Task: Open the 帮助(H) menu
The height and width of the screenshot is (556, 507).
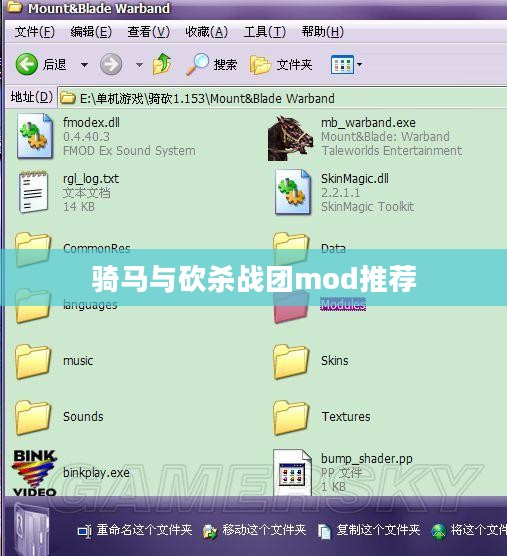Action: click(x=323, y=32)
